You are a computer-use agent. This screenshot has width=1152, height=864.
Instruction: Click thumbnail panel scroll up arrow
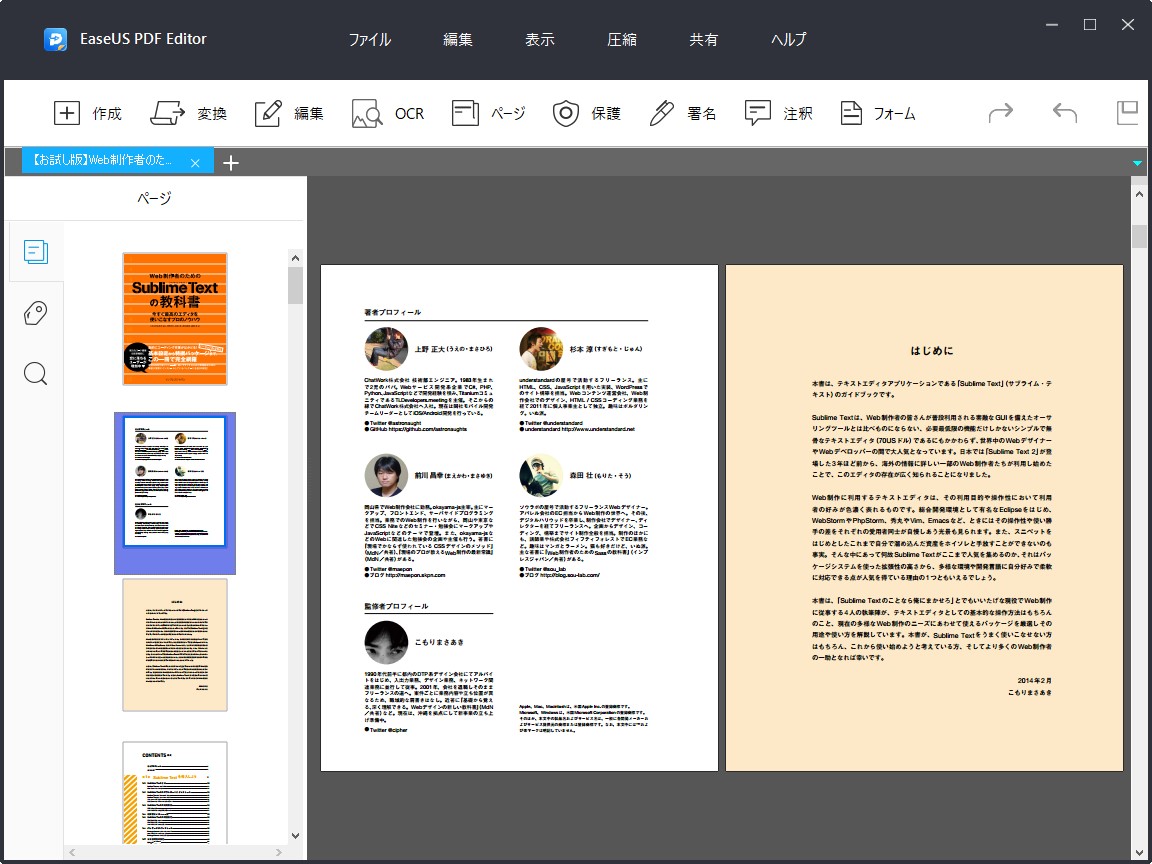(295, 258)
